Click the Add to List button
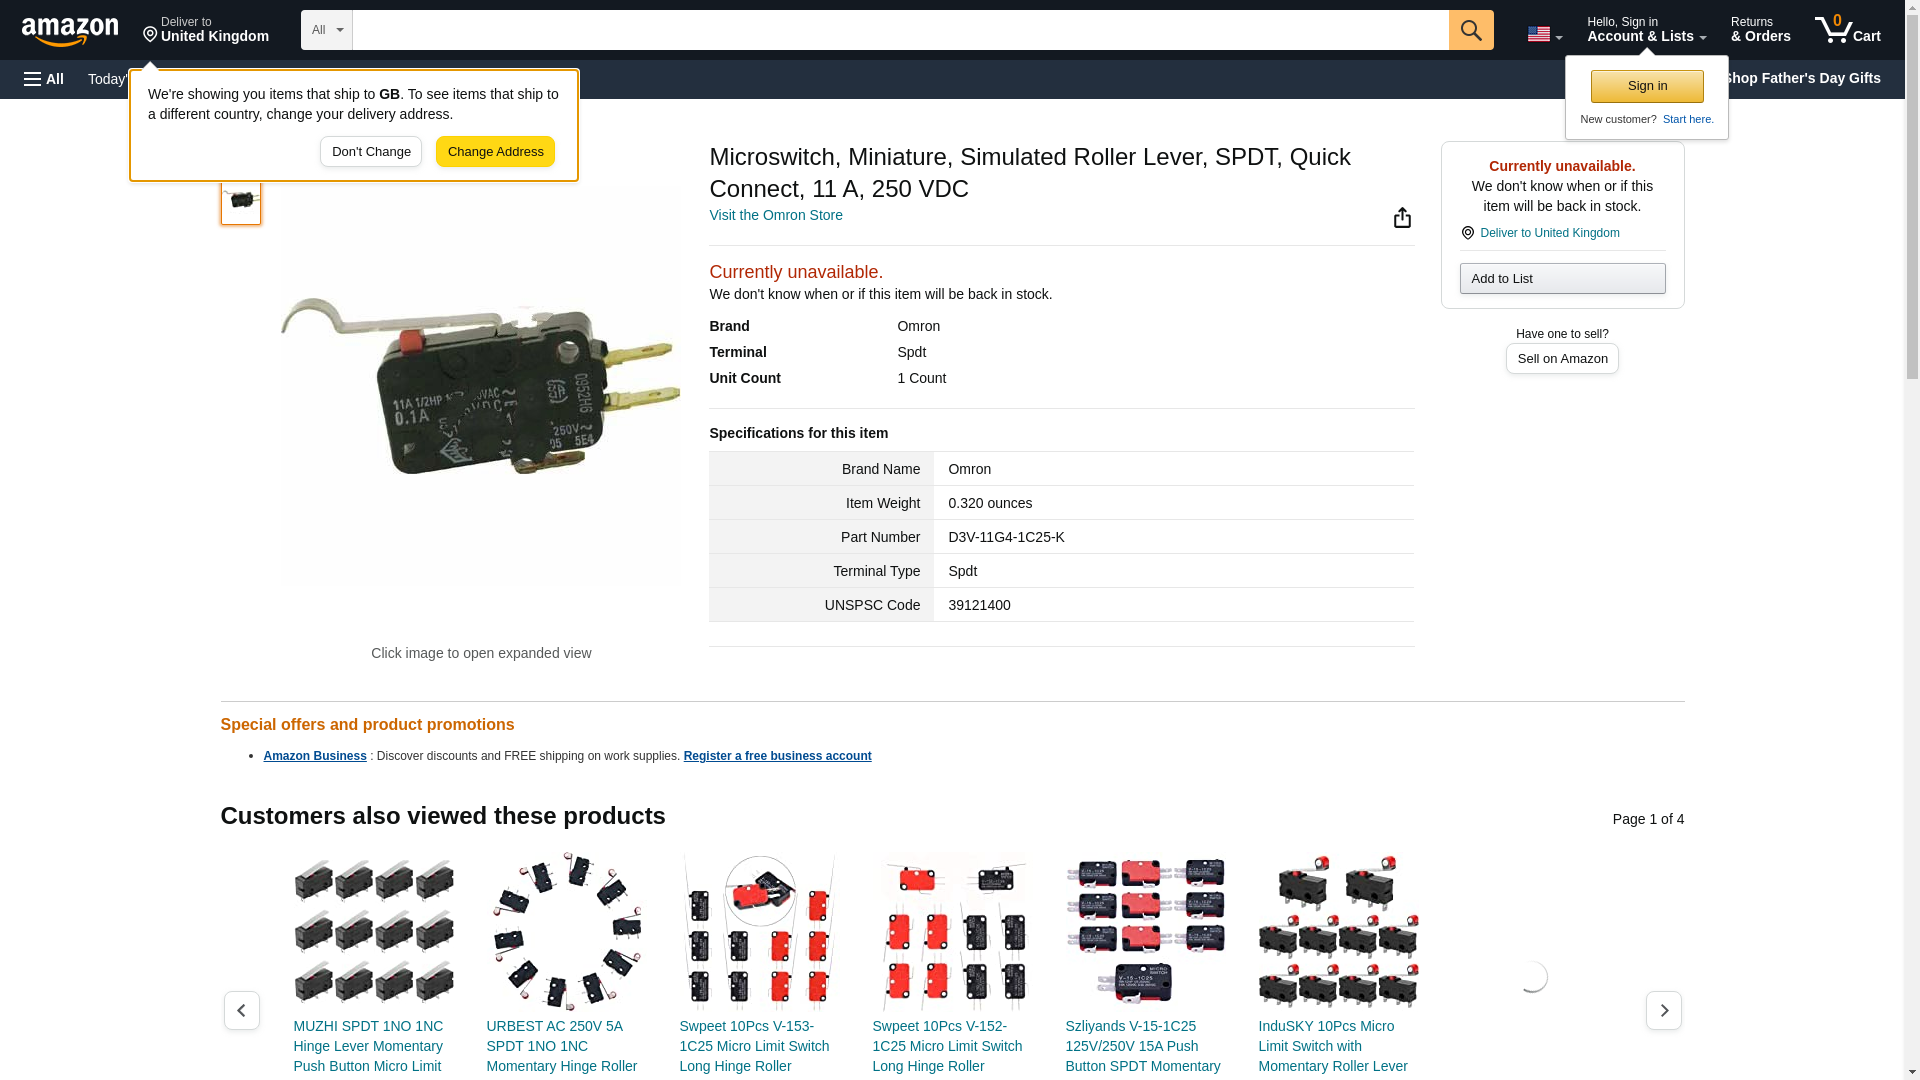This screenshot has width=1920, height=1080. 1561,279
